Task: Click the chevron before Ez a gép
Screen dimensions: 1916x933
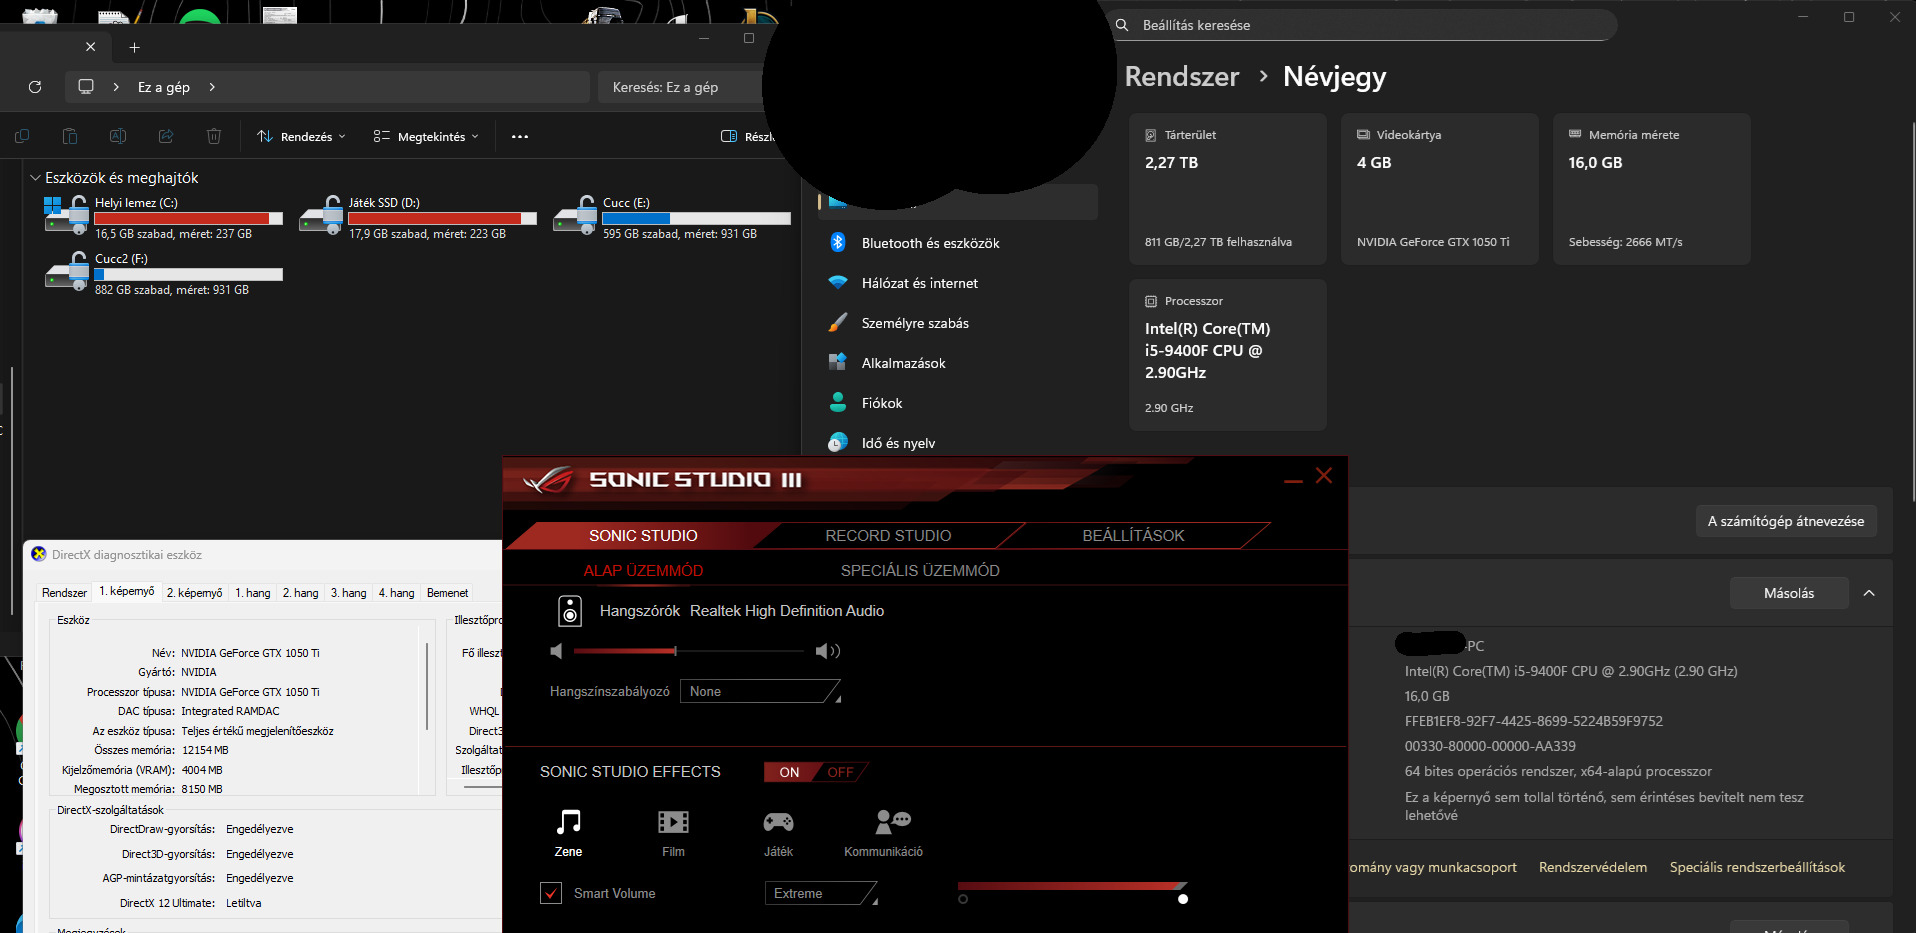Action: point(116,87)
